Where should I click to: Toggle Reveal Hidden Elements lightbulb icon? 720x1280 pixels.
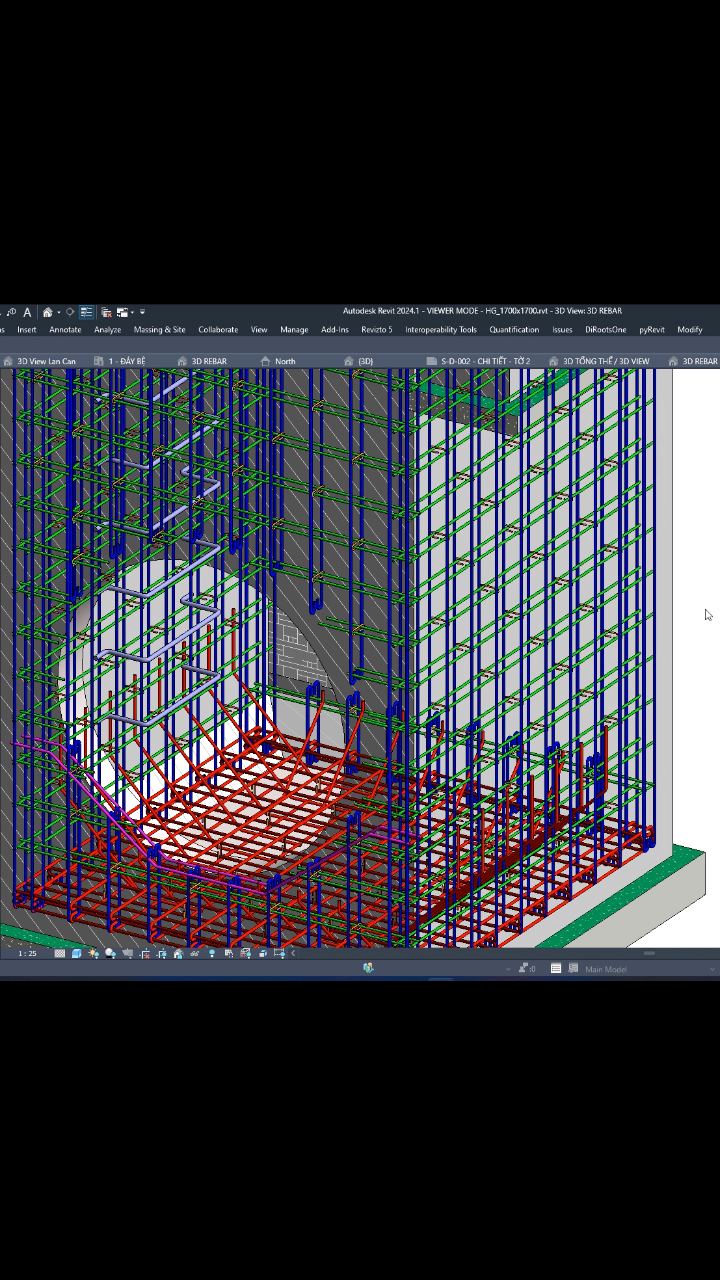pos(212,953)
